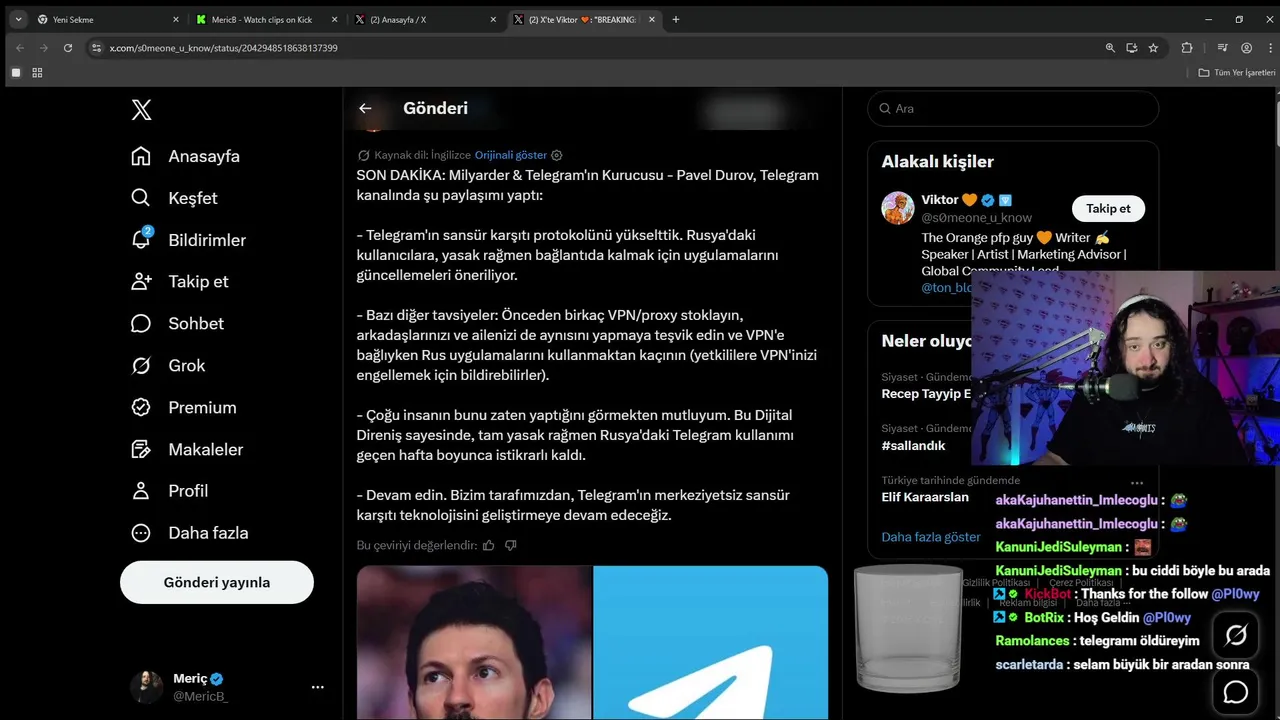Click Daha fazla circle icon

pyautogui.click(x=141, y=533)
